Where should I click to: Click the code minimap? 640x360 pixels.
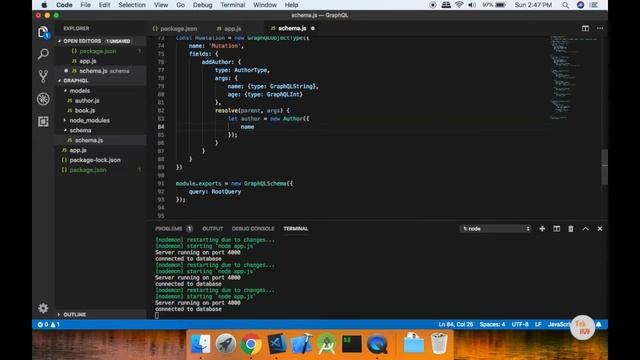tap(573, 78)
